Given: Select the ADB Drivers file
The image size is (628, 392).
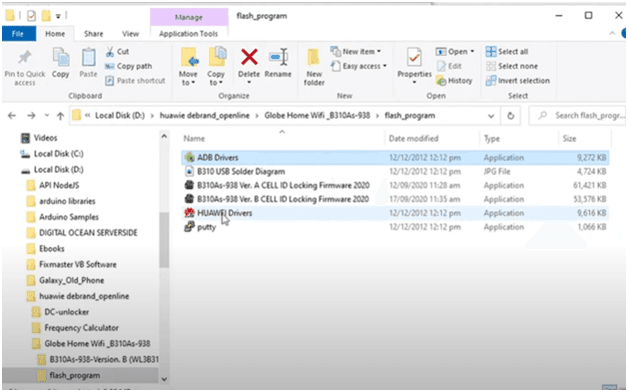Looking at the screenshot, I should tap(395, 158).
